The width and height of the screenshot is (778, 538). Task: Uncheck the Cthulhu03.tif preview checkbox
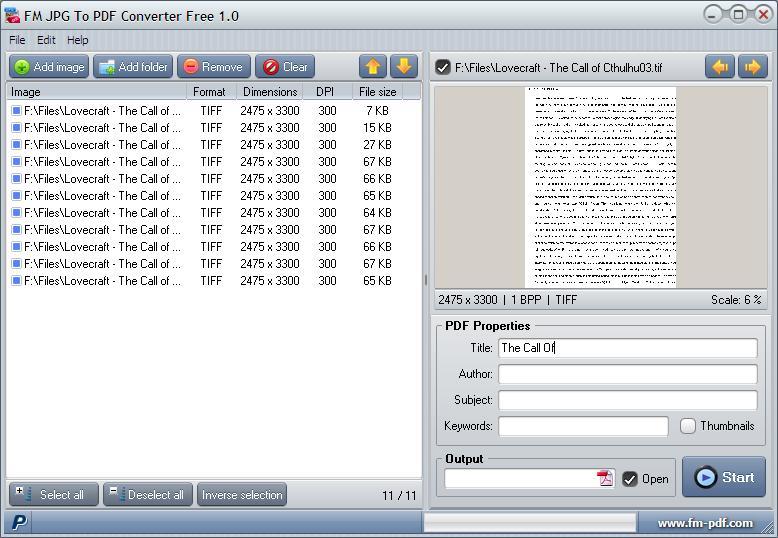pos(443,67)
